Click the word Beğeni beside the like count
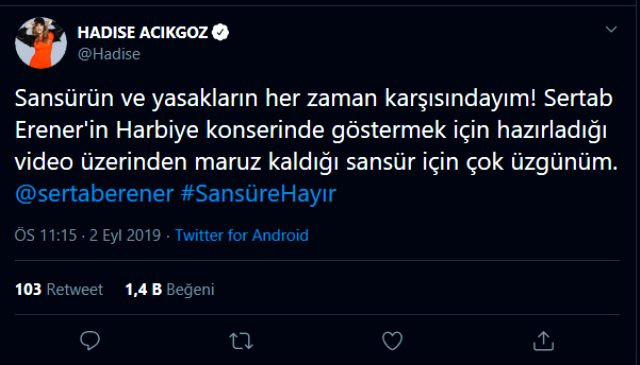The width and height of the screenshot is (640, 365). [x=190, y=290]
